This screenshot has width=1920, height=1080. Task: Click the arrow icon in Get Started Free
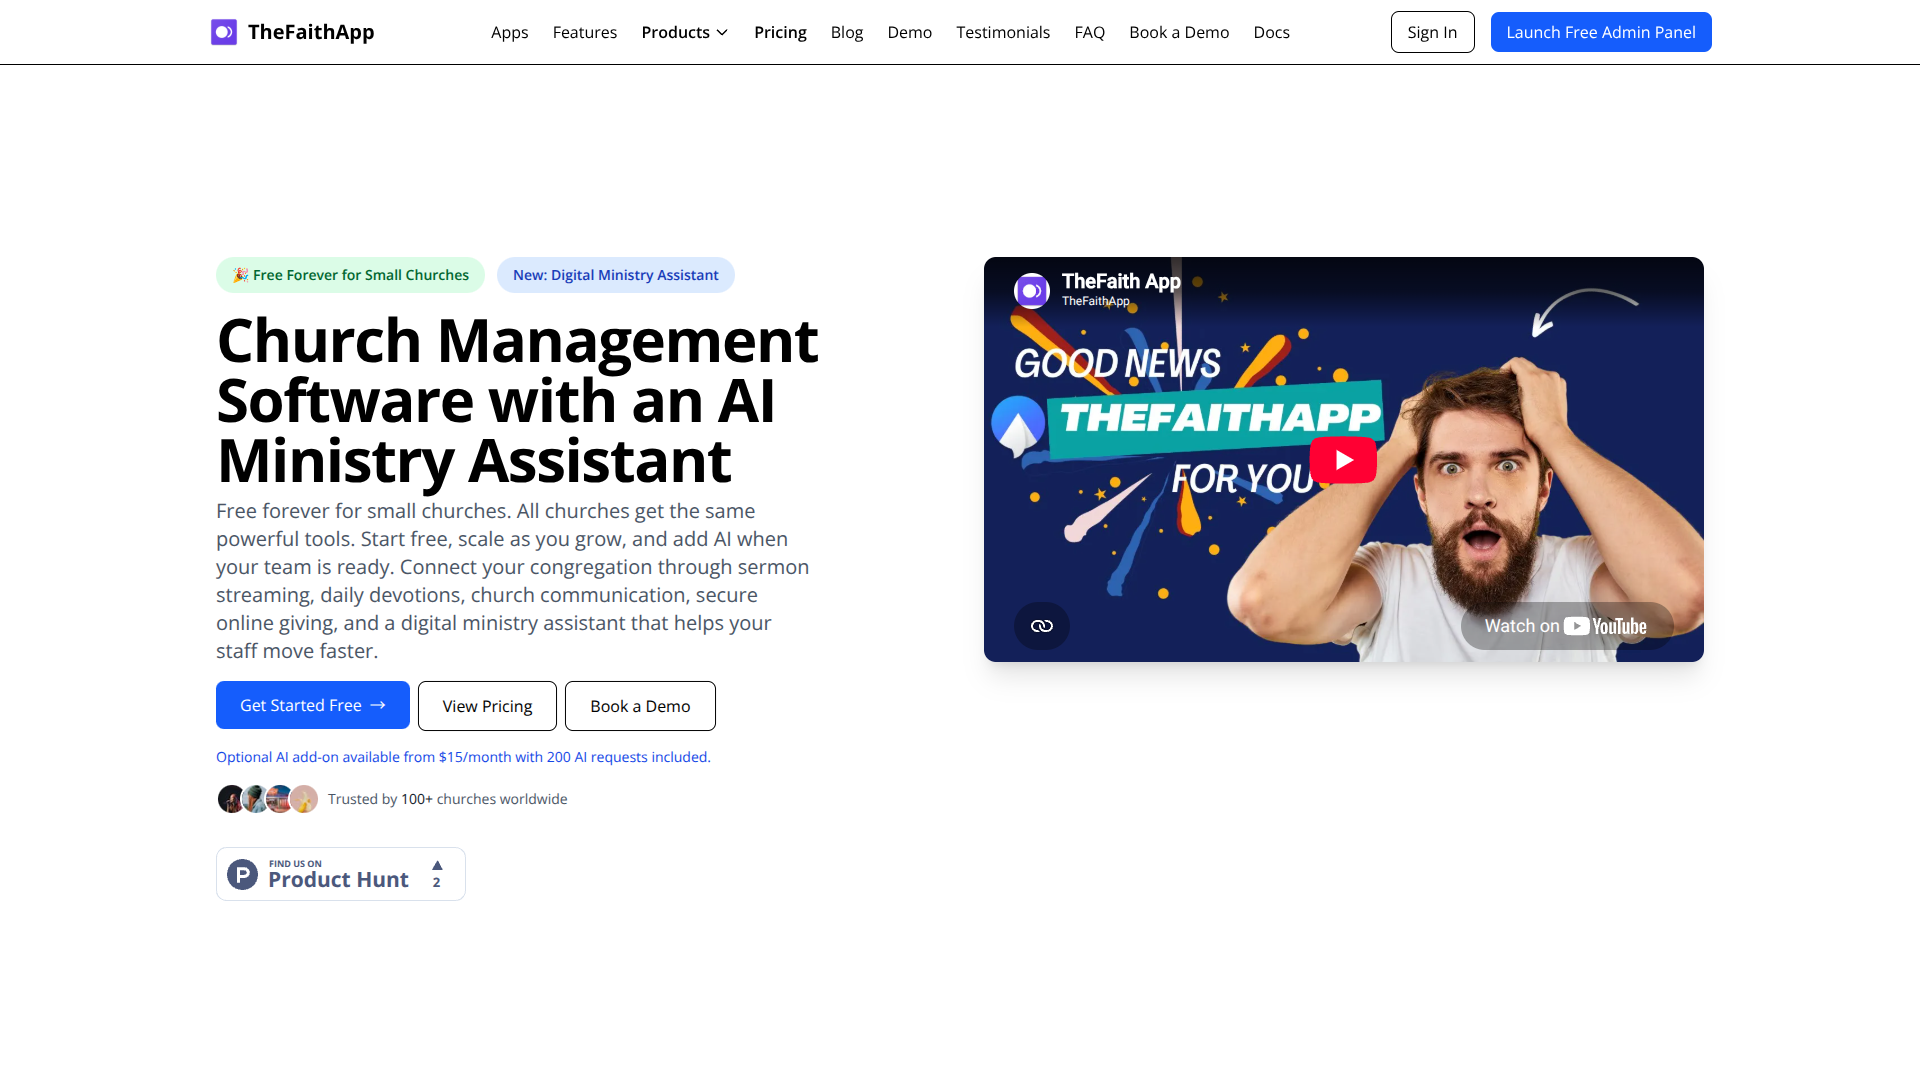[x=378, y=705]
